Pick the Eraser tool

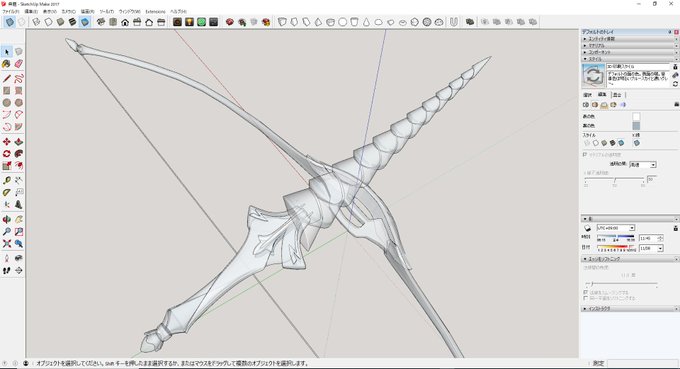19,64
